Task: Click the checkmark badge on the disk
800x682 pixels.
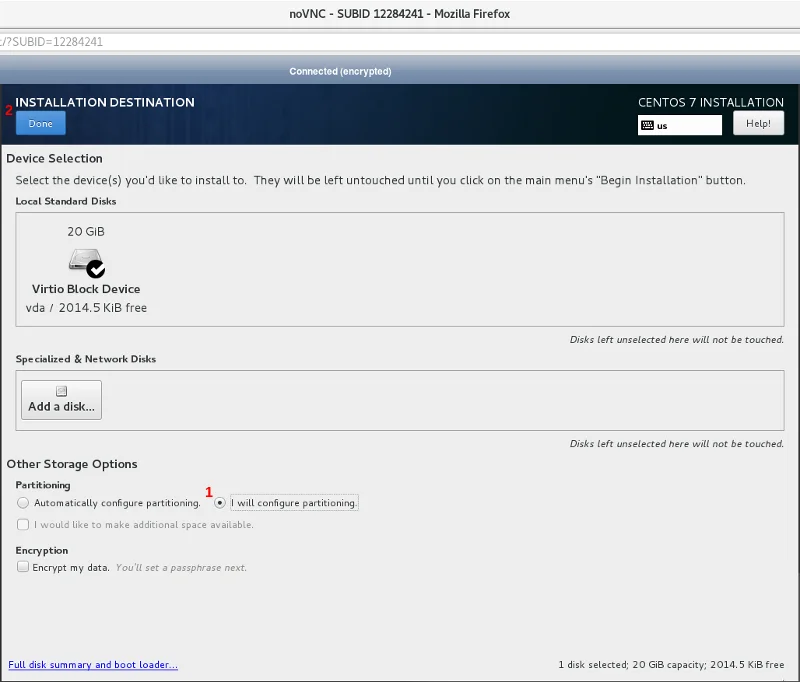Action: [96, 269]
